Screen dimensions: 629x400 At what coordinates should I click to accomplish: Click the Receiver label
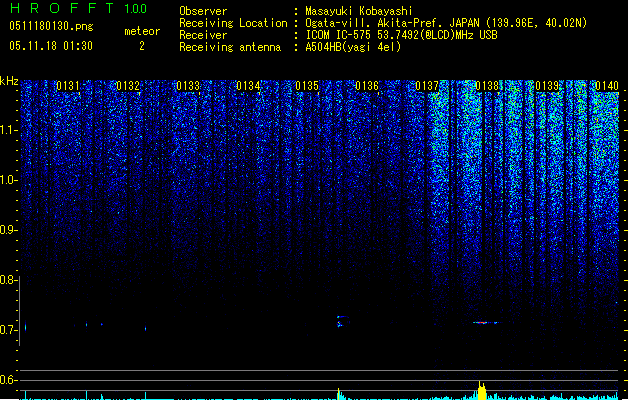point(203,35)
